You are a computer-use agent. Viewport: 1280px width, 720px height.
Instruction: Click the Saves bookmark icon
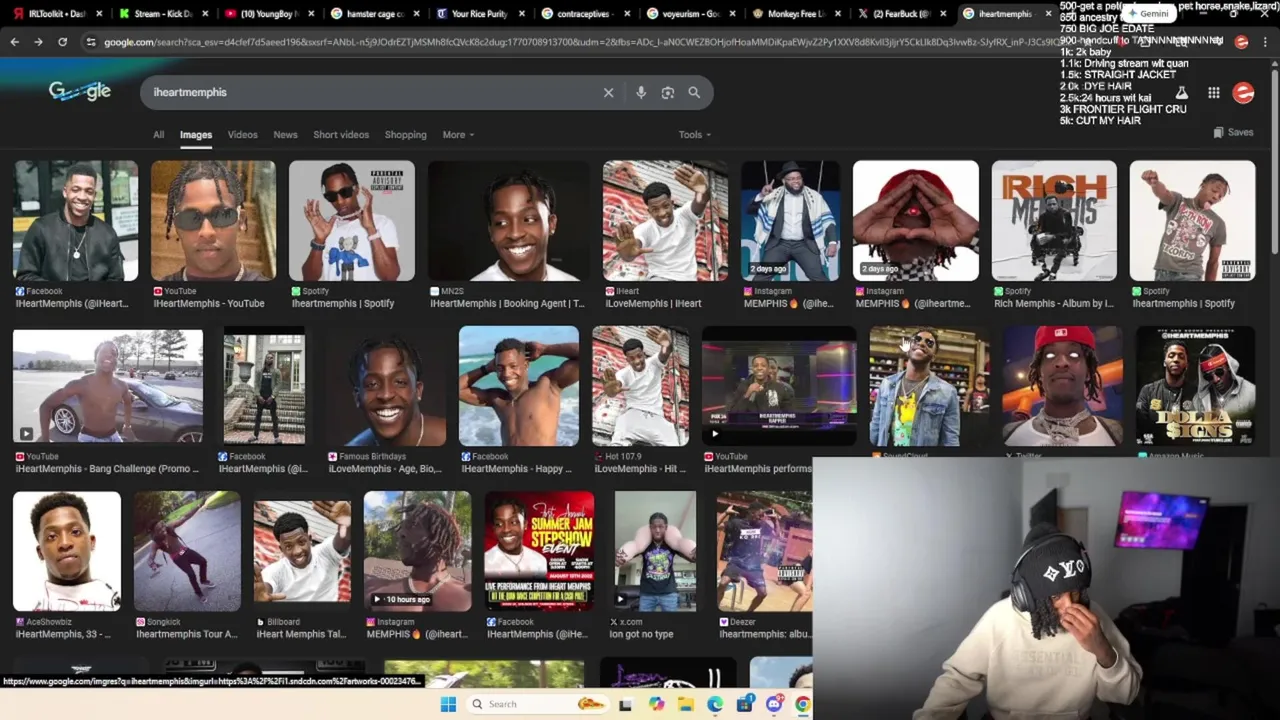tap(1218, 132)
